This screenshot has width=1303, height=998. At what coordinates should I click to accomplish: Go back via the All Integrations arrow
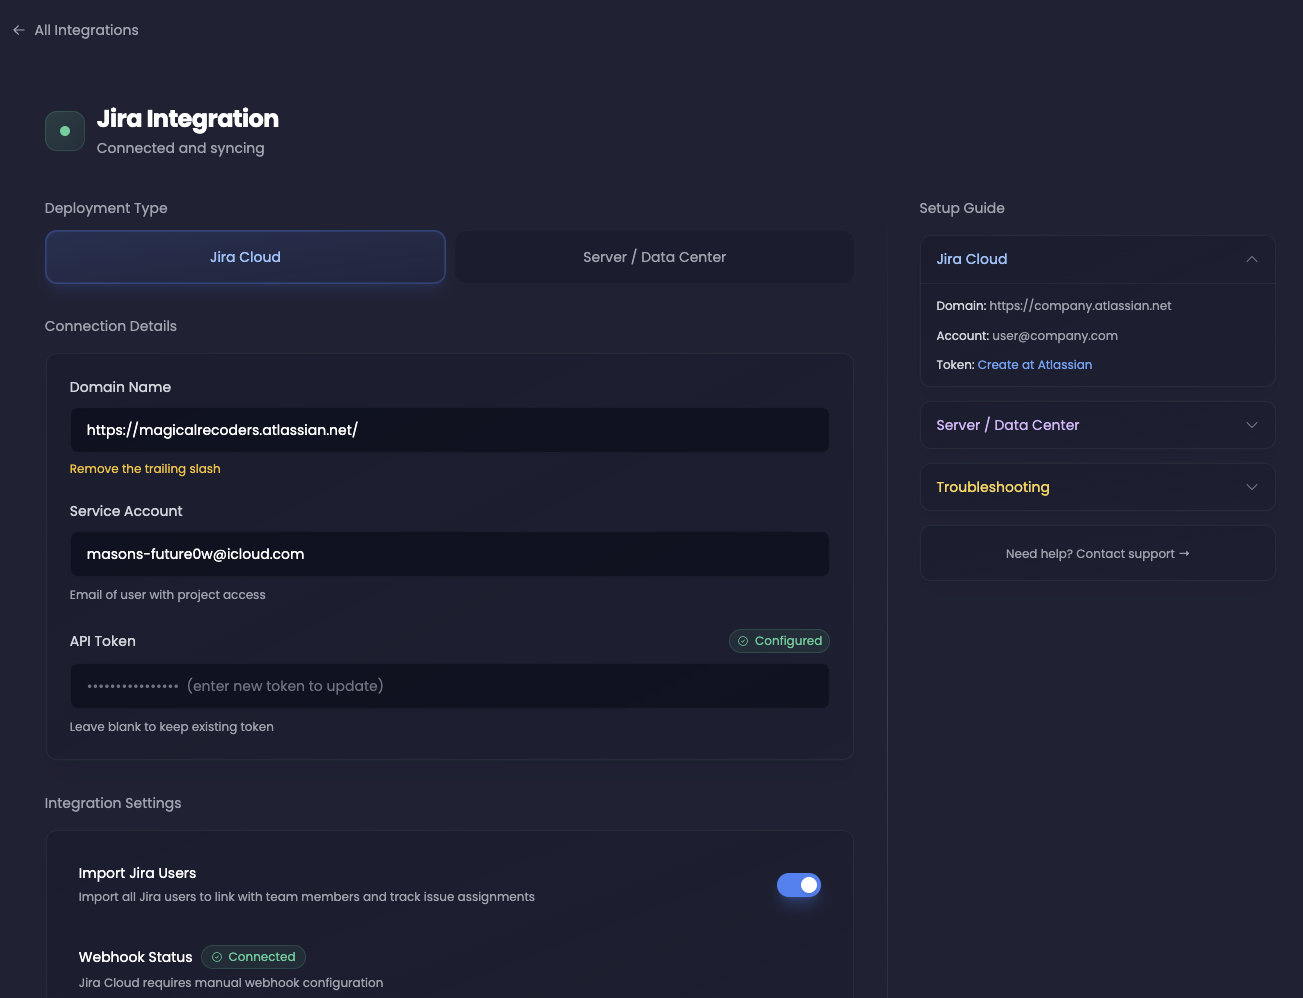(19, 30)
